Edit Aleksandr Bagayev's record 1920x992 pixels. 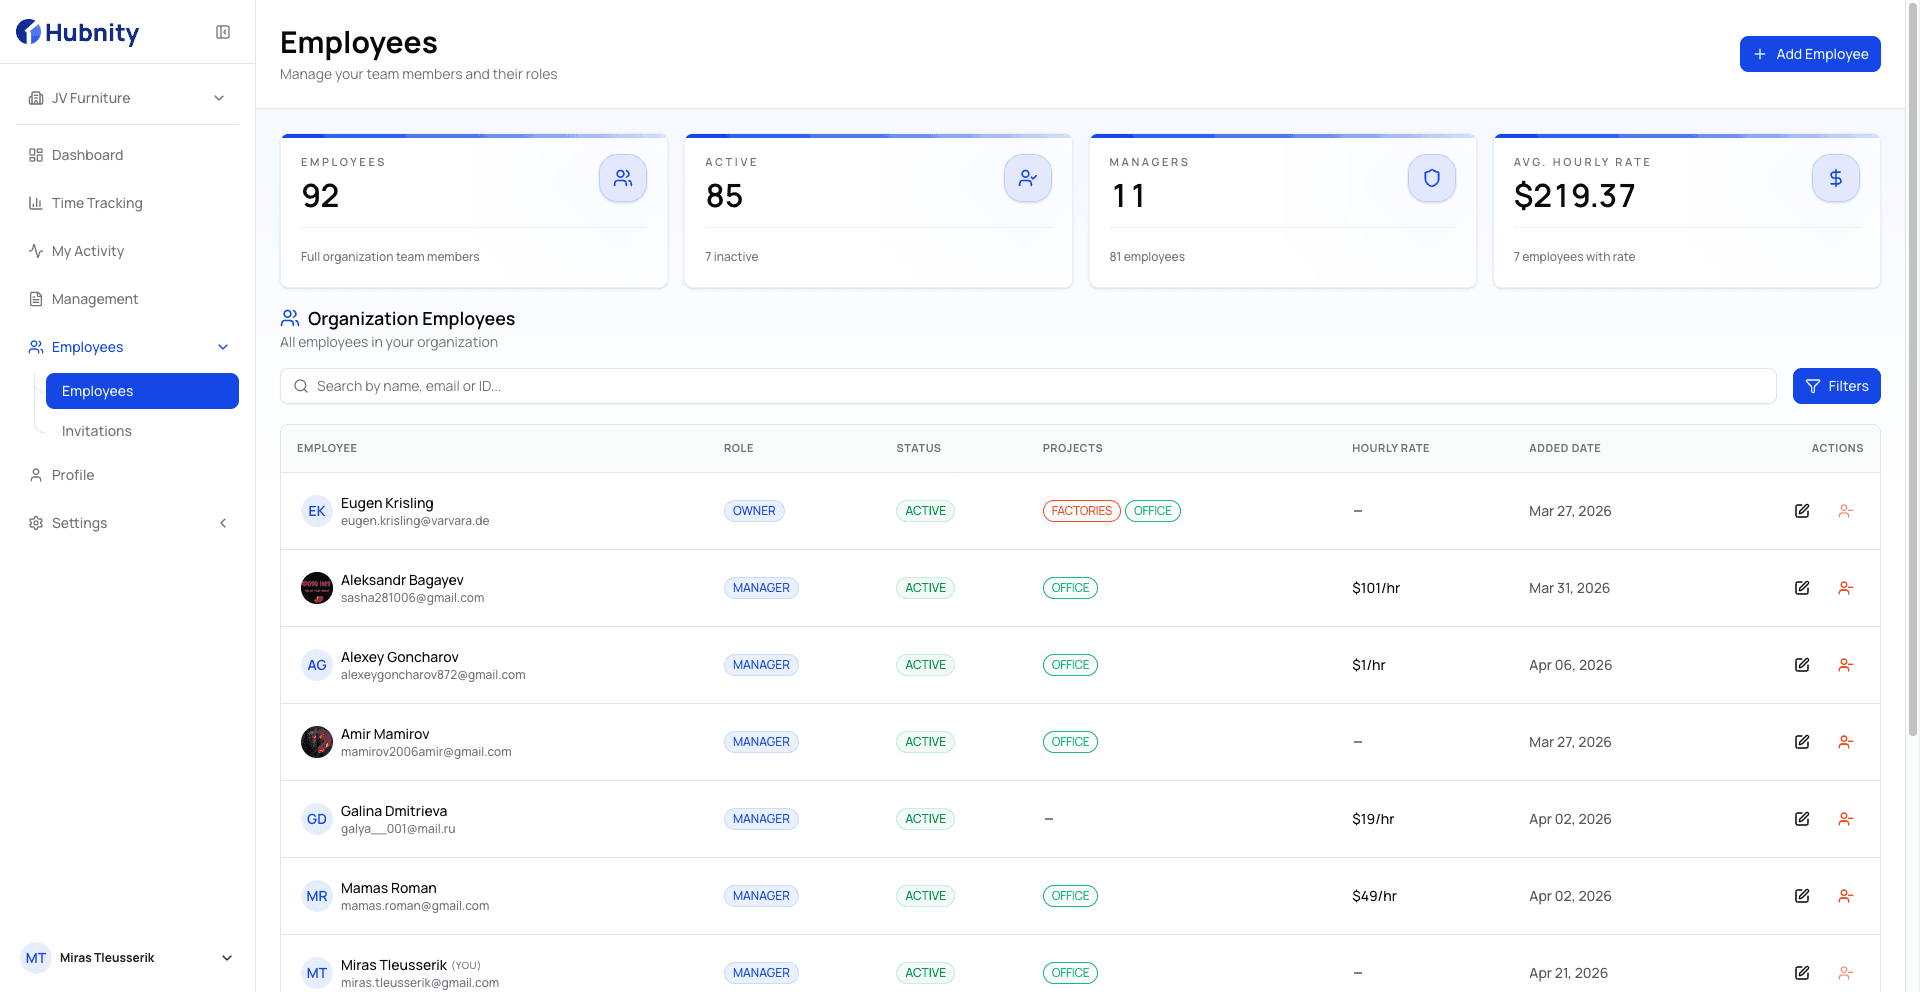[1802, 588]
